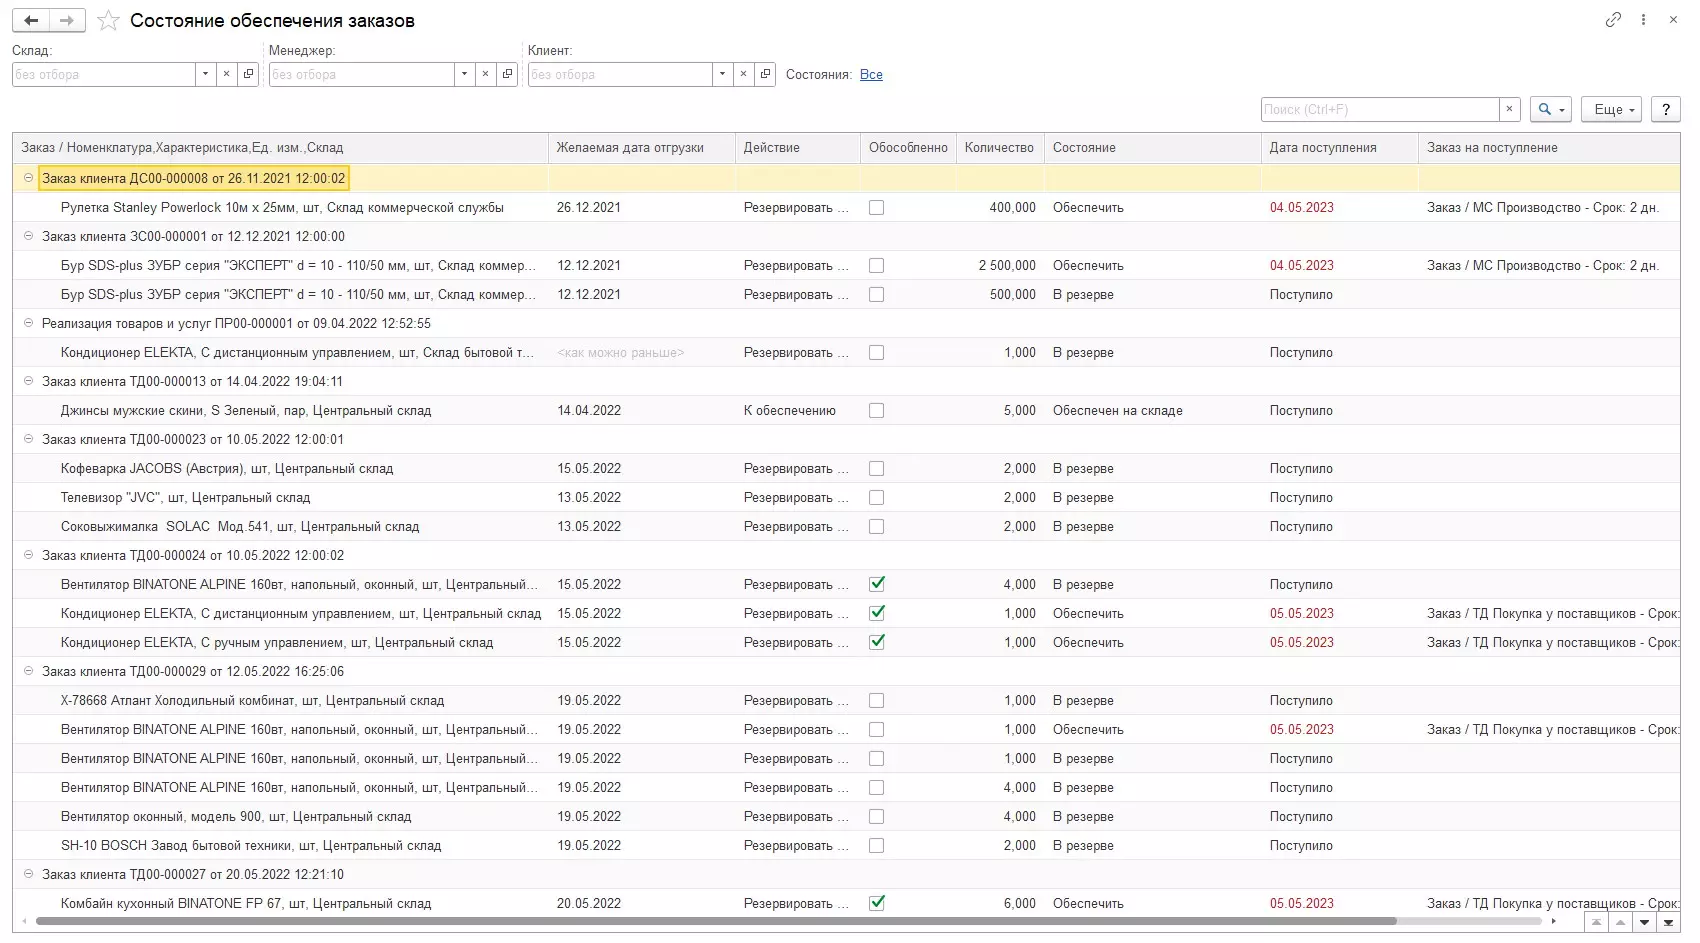1700x943 pixels.
Task: Click the Все states link
Action: point(871,75)
